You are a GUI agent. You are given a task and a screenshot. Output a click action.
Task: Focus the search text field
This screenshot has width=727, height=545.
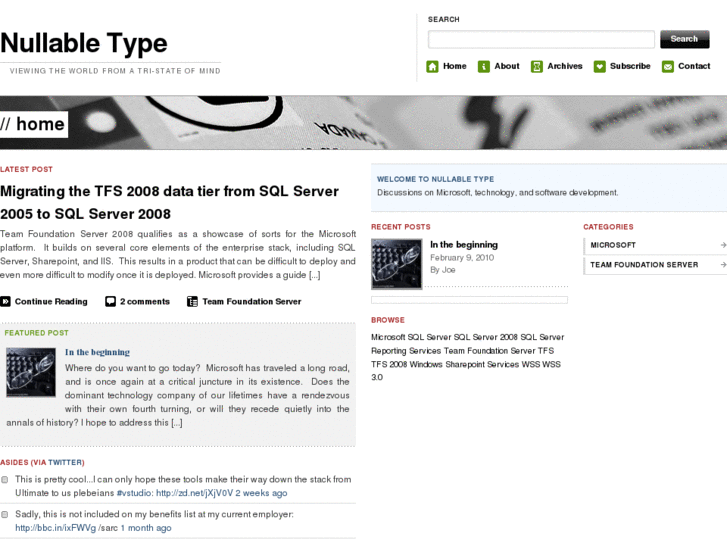pos(541,39)
